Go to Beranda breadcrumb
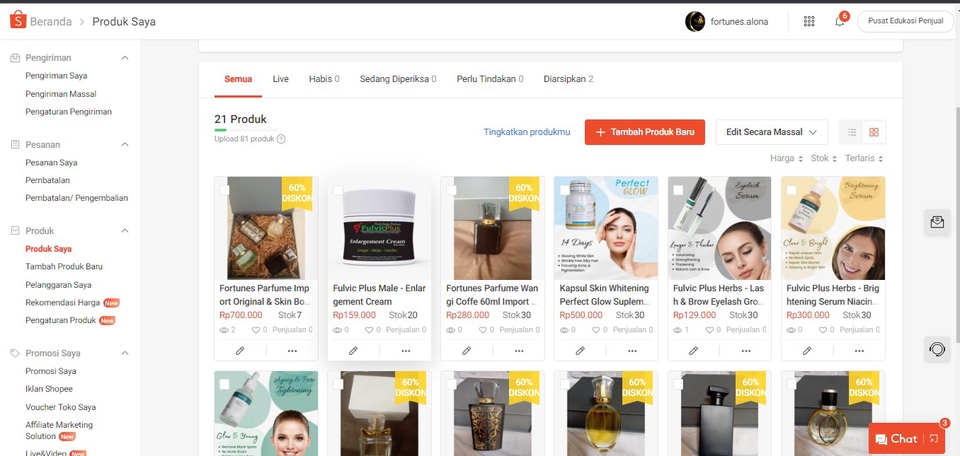The image size is (960, 456). pyautogui.click(x=51, y=21)
